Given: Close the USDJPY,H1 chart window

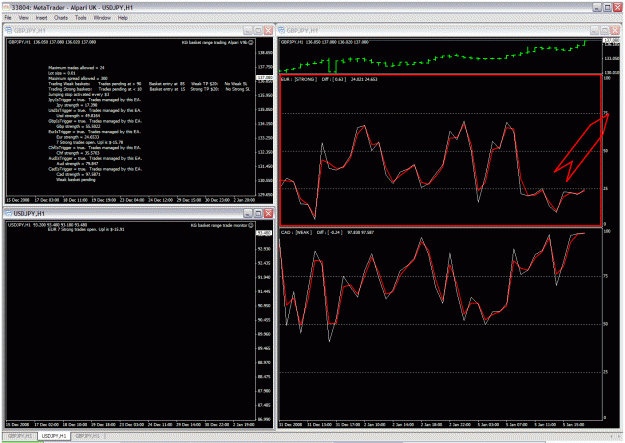Looking at the screenshot, I should [269, 213].
